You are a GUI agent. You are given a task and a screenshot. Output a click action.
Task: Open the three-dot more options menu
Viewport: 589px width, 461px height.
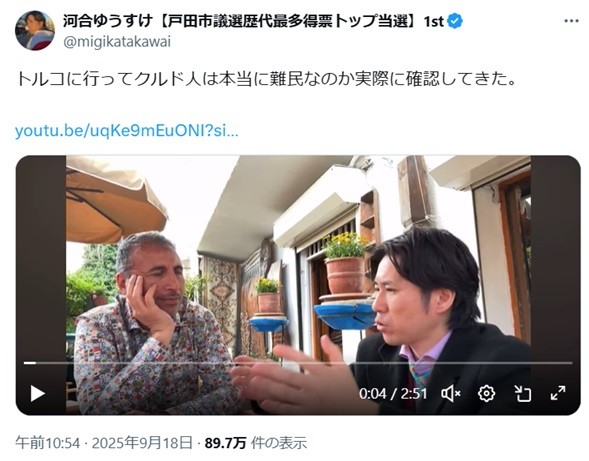pos(571,21)
